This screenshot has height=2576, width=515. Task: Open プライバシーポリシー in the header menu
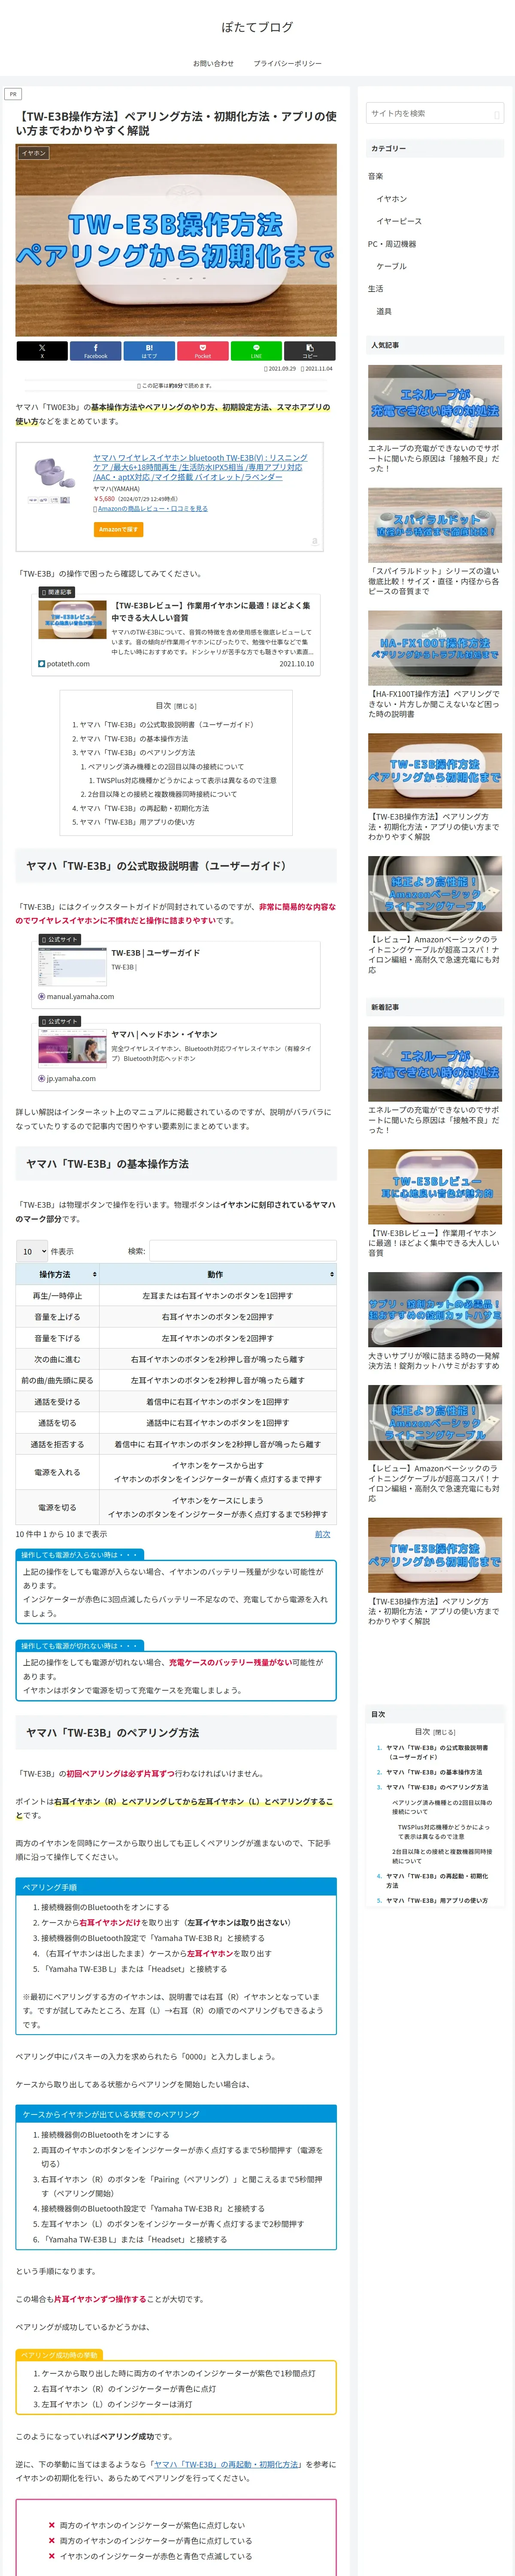click(x=287, y=63)
